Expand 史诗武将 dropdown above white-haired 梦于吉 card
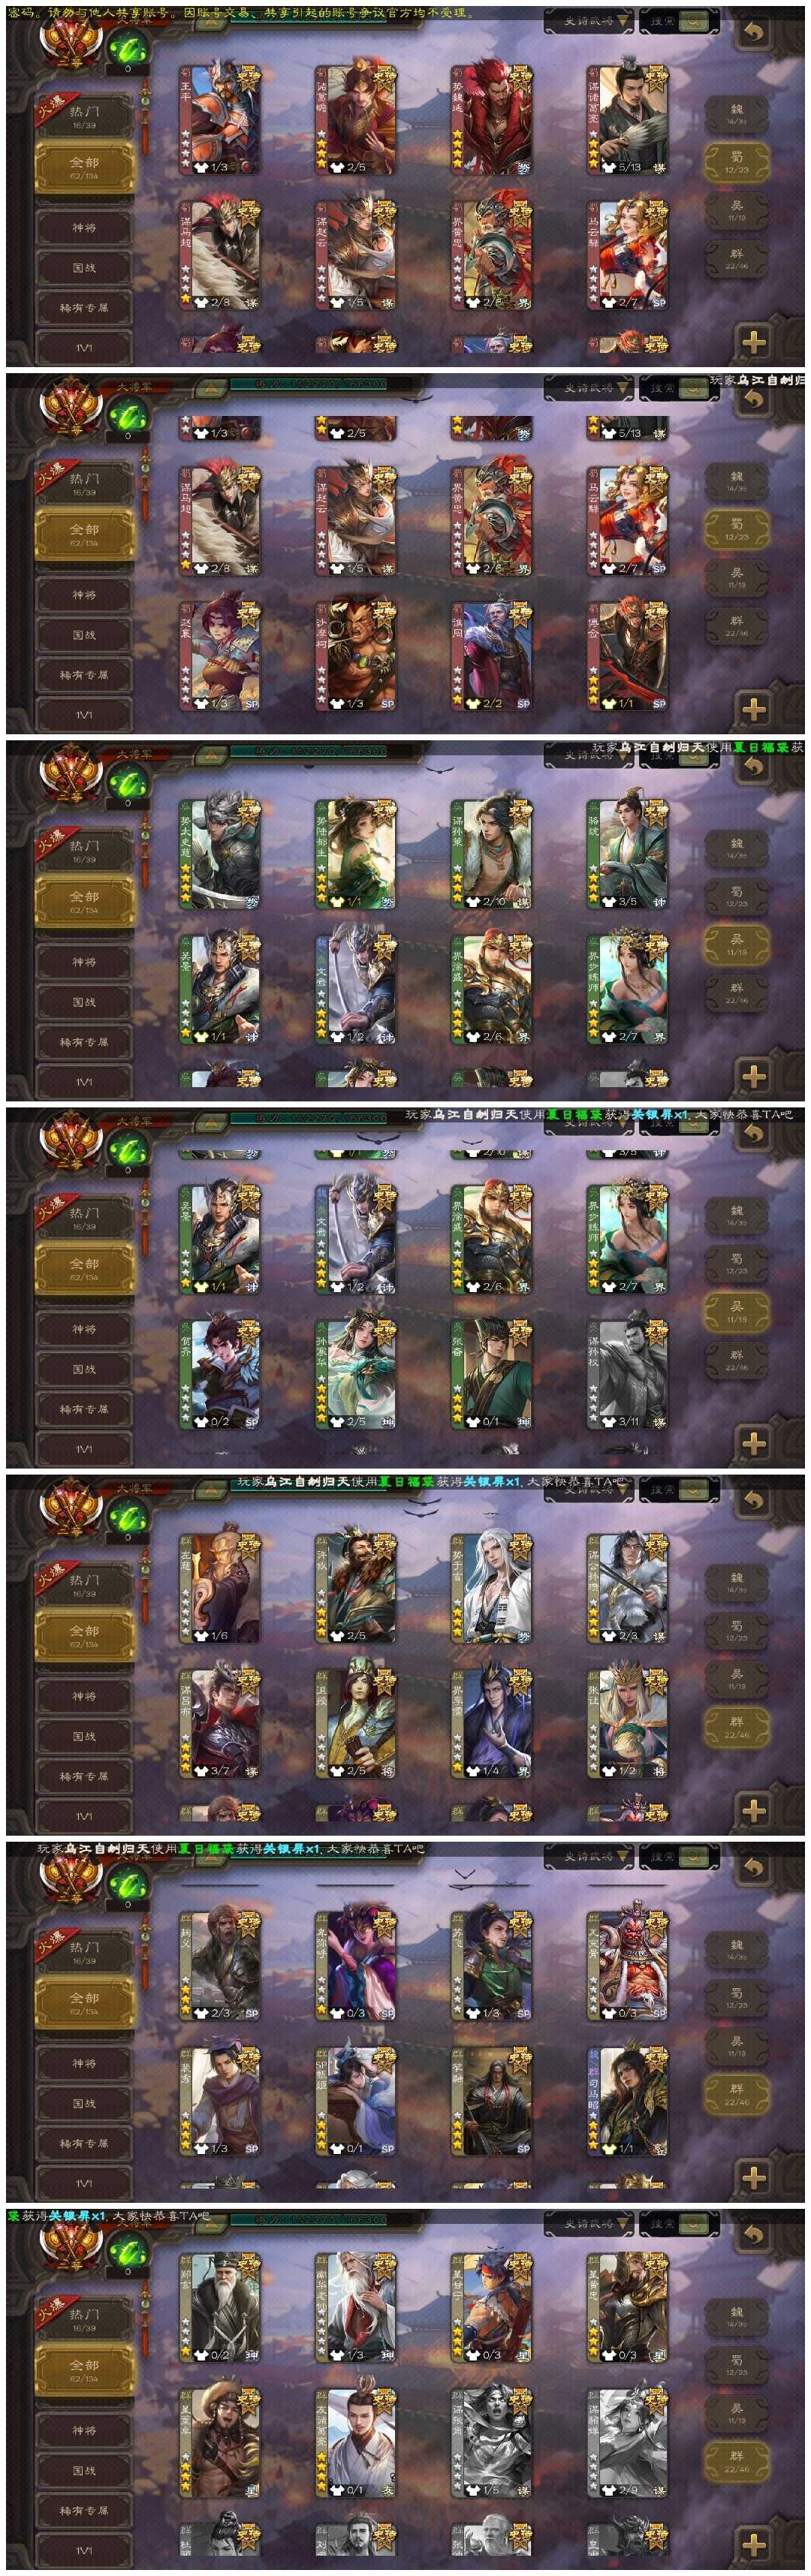Image resolution: width=811 pixels, height=2576 pixels. click(589, 1489)
